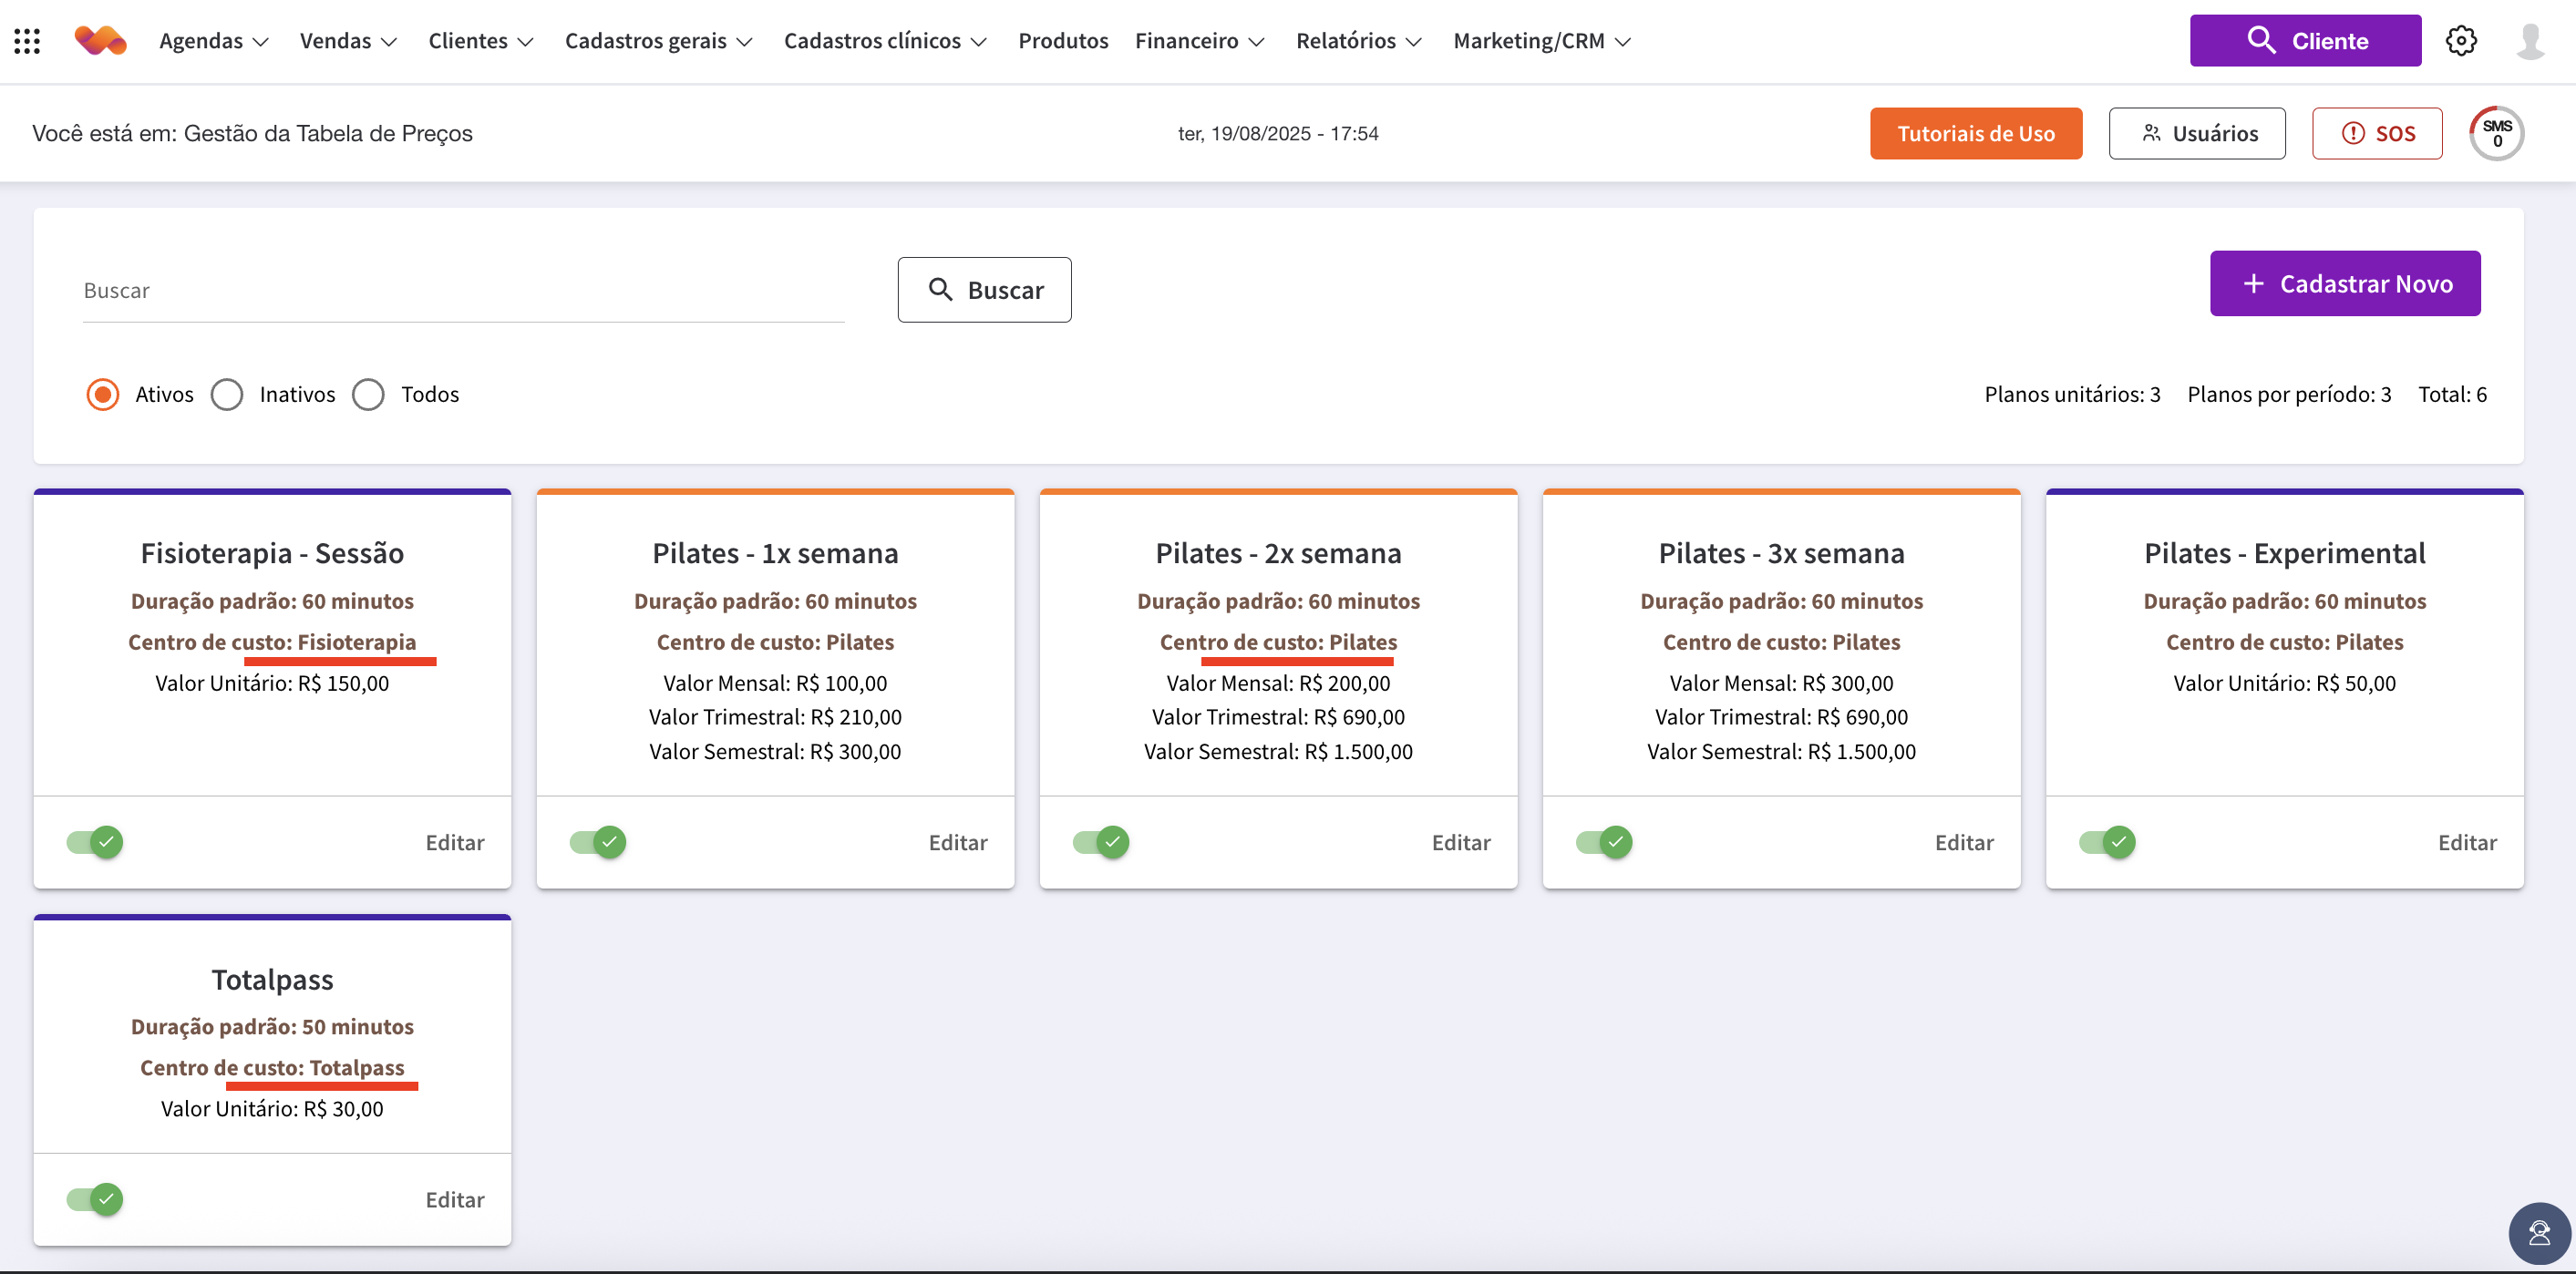Click the colorful home logo icon
Screen dimensions: 2576x1274
pos(100,41)
